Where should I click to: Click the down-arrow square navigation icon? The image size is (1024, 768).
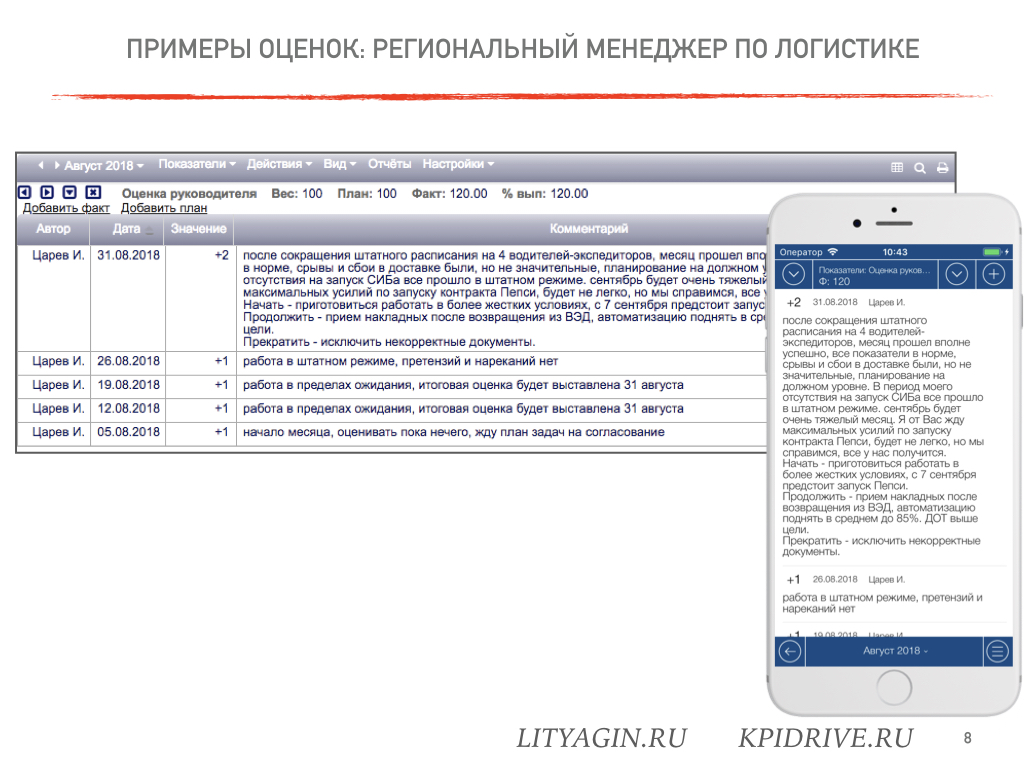click(x=70, y=192)
